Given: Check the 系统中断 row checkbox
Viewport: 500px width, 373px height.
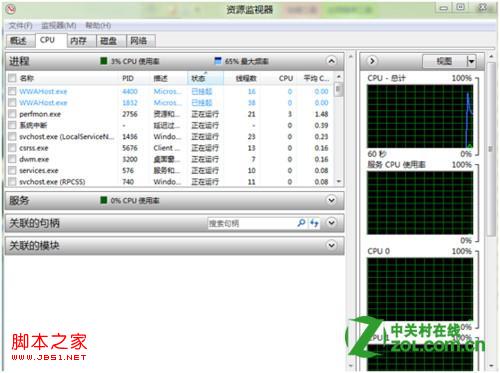Looking at the screenshot, I should pos(12,125).
